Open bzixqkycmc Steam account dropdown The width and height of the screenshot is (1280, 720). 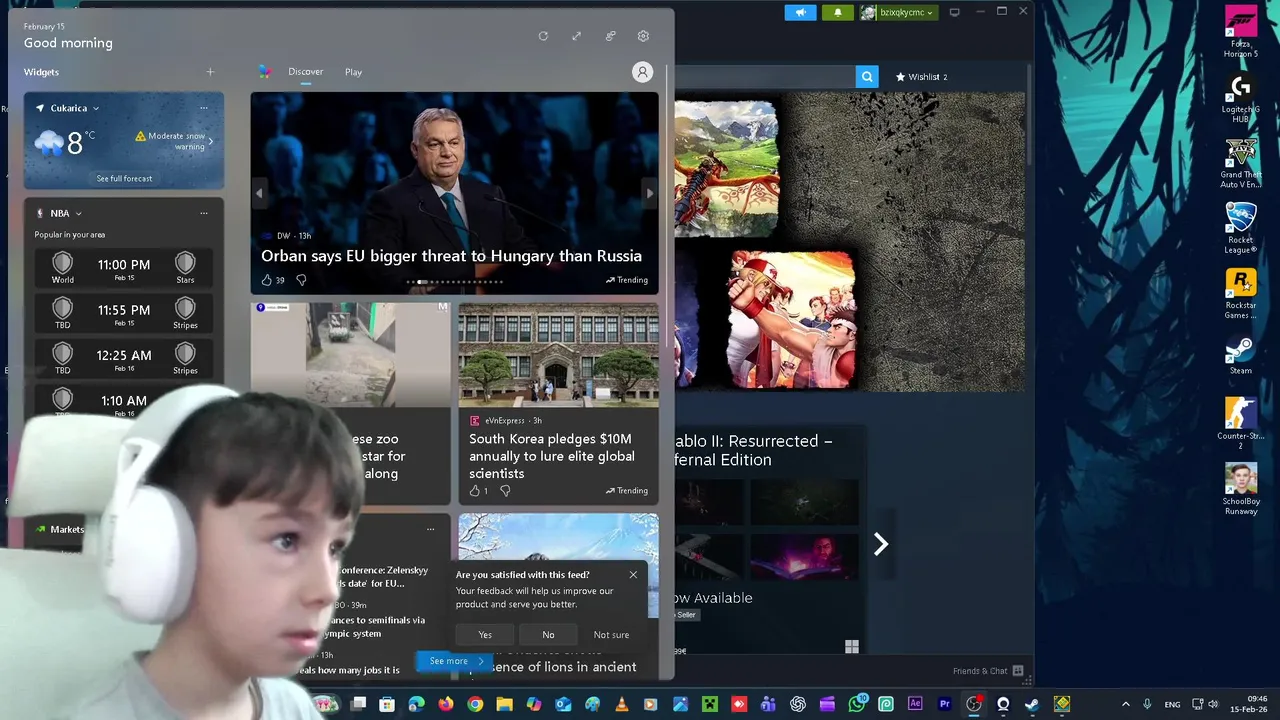click(898, 12)
